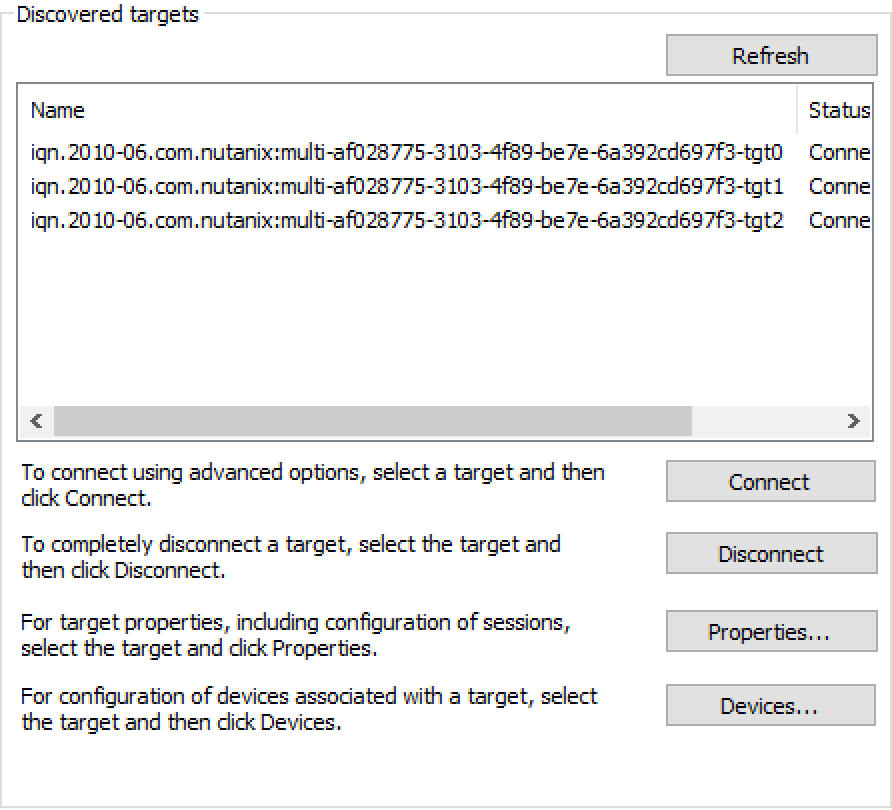Click scrollbar track right of the thumb
This screenshot has height=810, width=892.
click(x=765, y=421)
